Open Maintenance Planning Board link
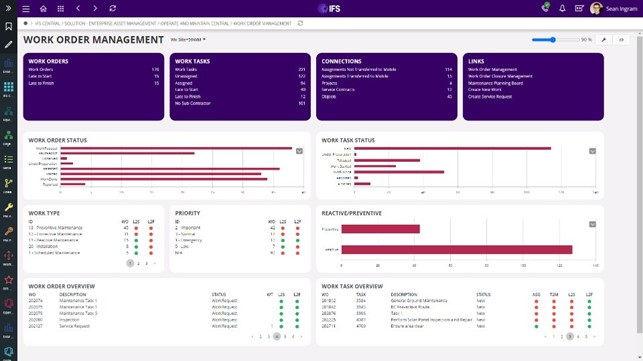Image resolution: width=643 pixels, height=361 pixels. (x=495, y=83)
